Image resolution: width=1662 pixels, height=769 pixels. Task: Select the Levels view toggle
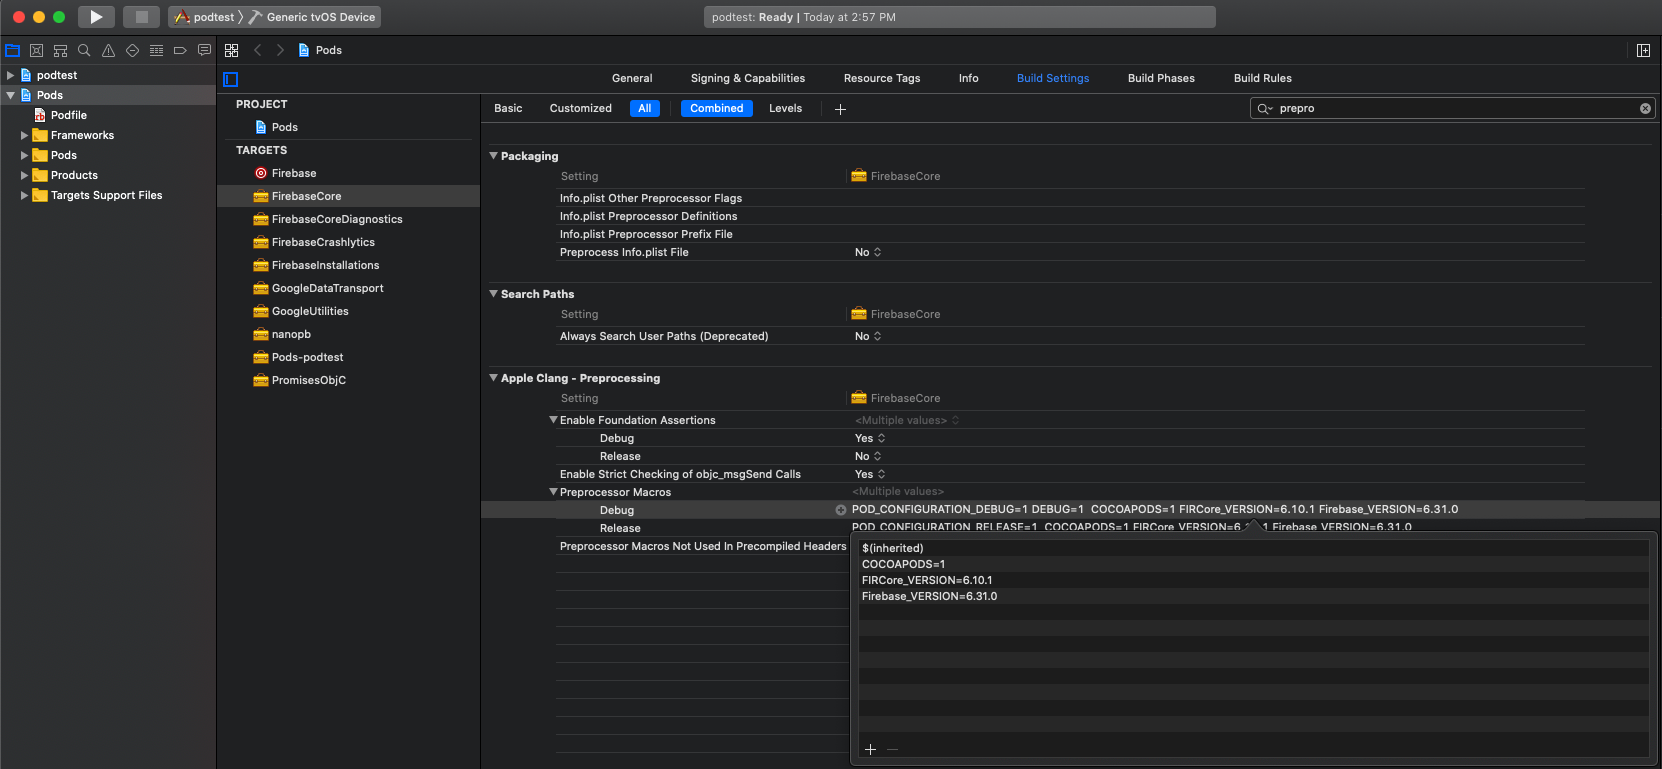pos(786,108)
